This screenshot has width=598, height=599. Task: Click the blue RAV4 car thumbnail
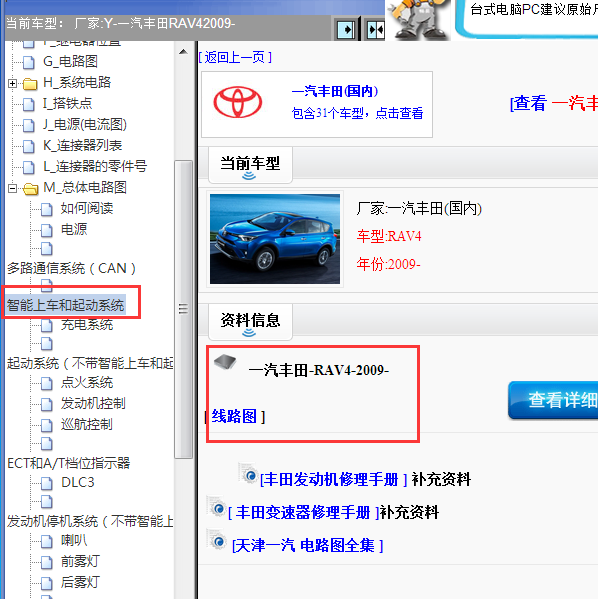275,239
